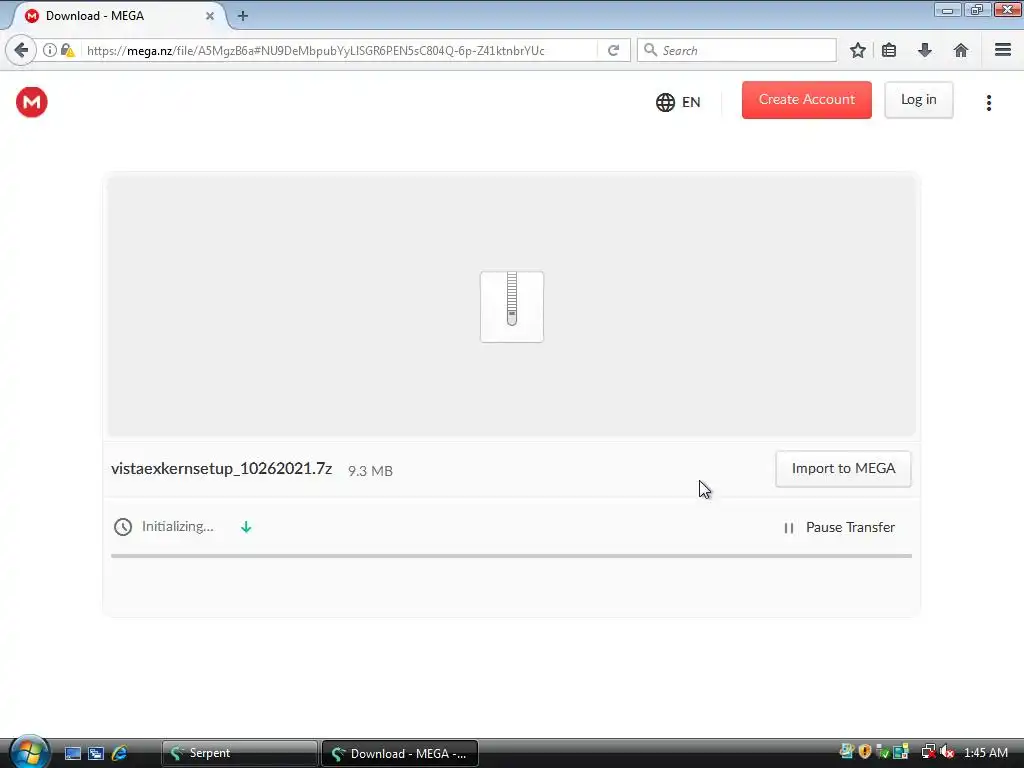Image resolution: width=1024 pixels, height=768 pixels.
Task: Bookmark this page with star icon
Action: (857, 50)
